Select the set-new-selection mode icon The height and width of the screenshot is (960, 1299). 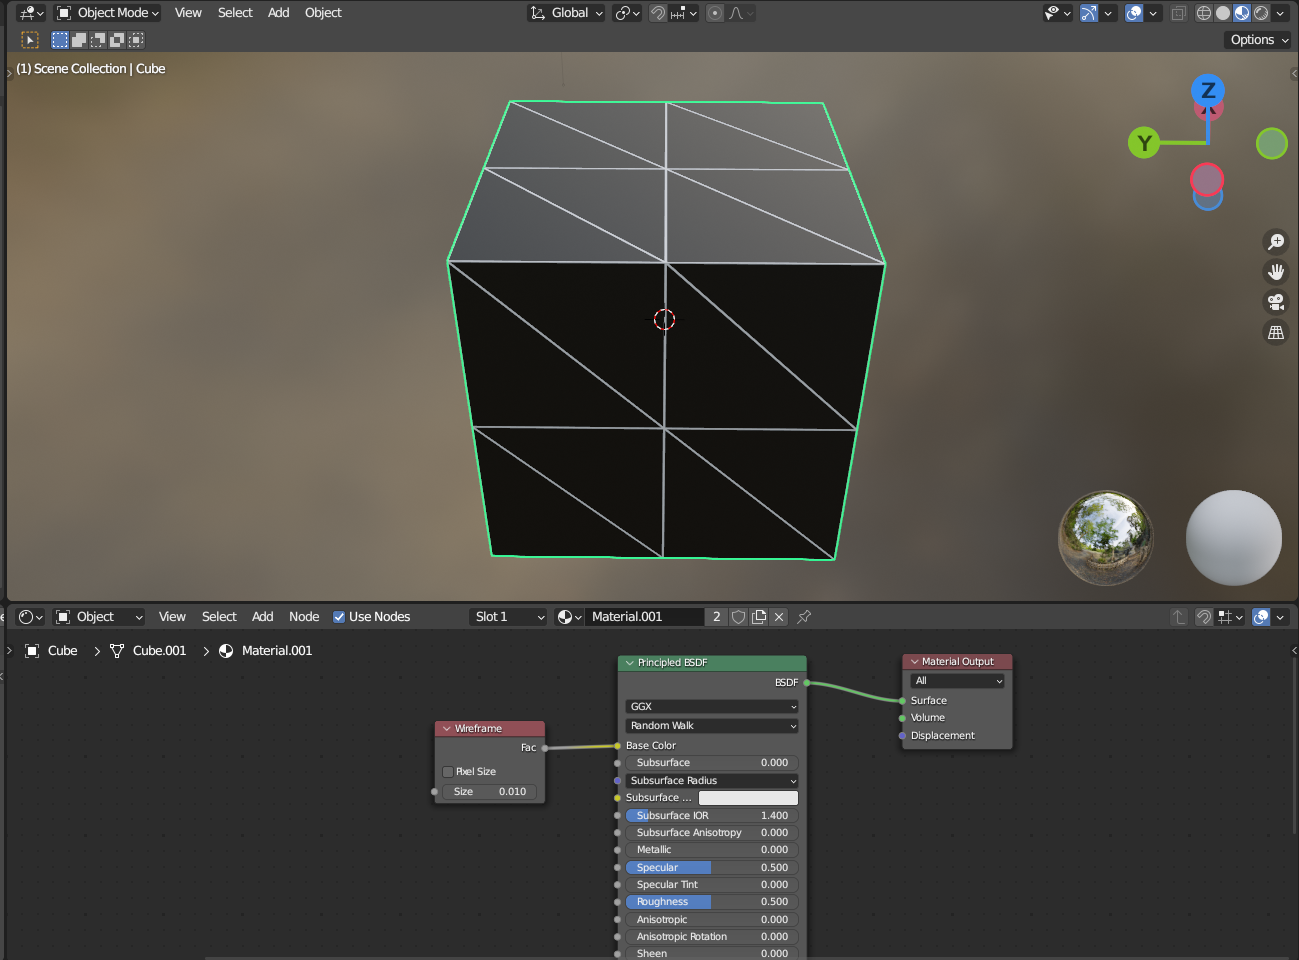pos(60,40)
